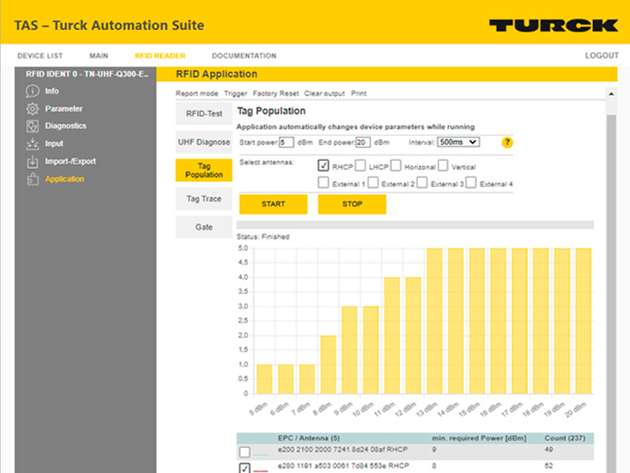Open Diagnostics in the sidebar

tap(65, 126)
